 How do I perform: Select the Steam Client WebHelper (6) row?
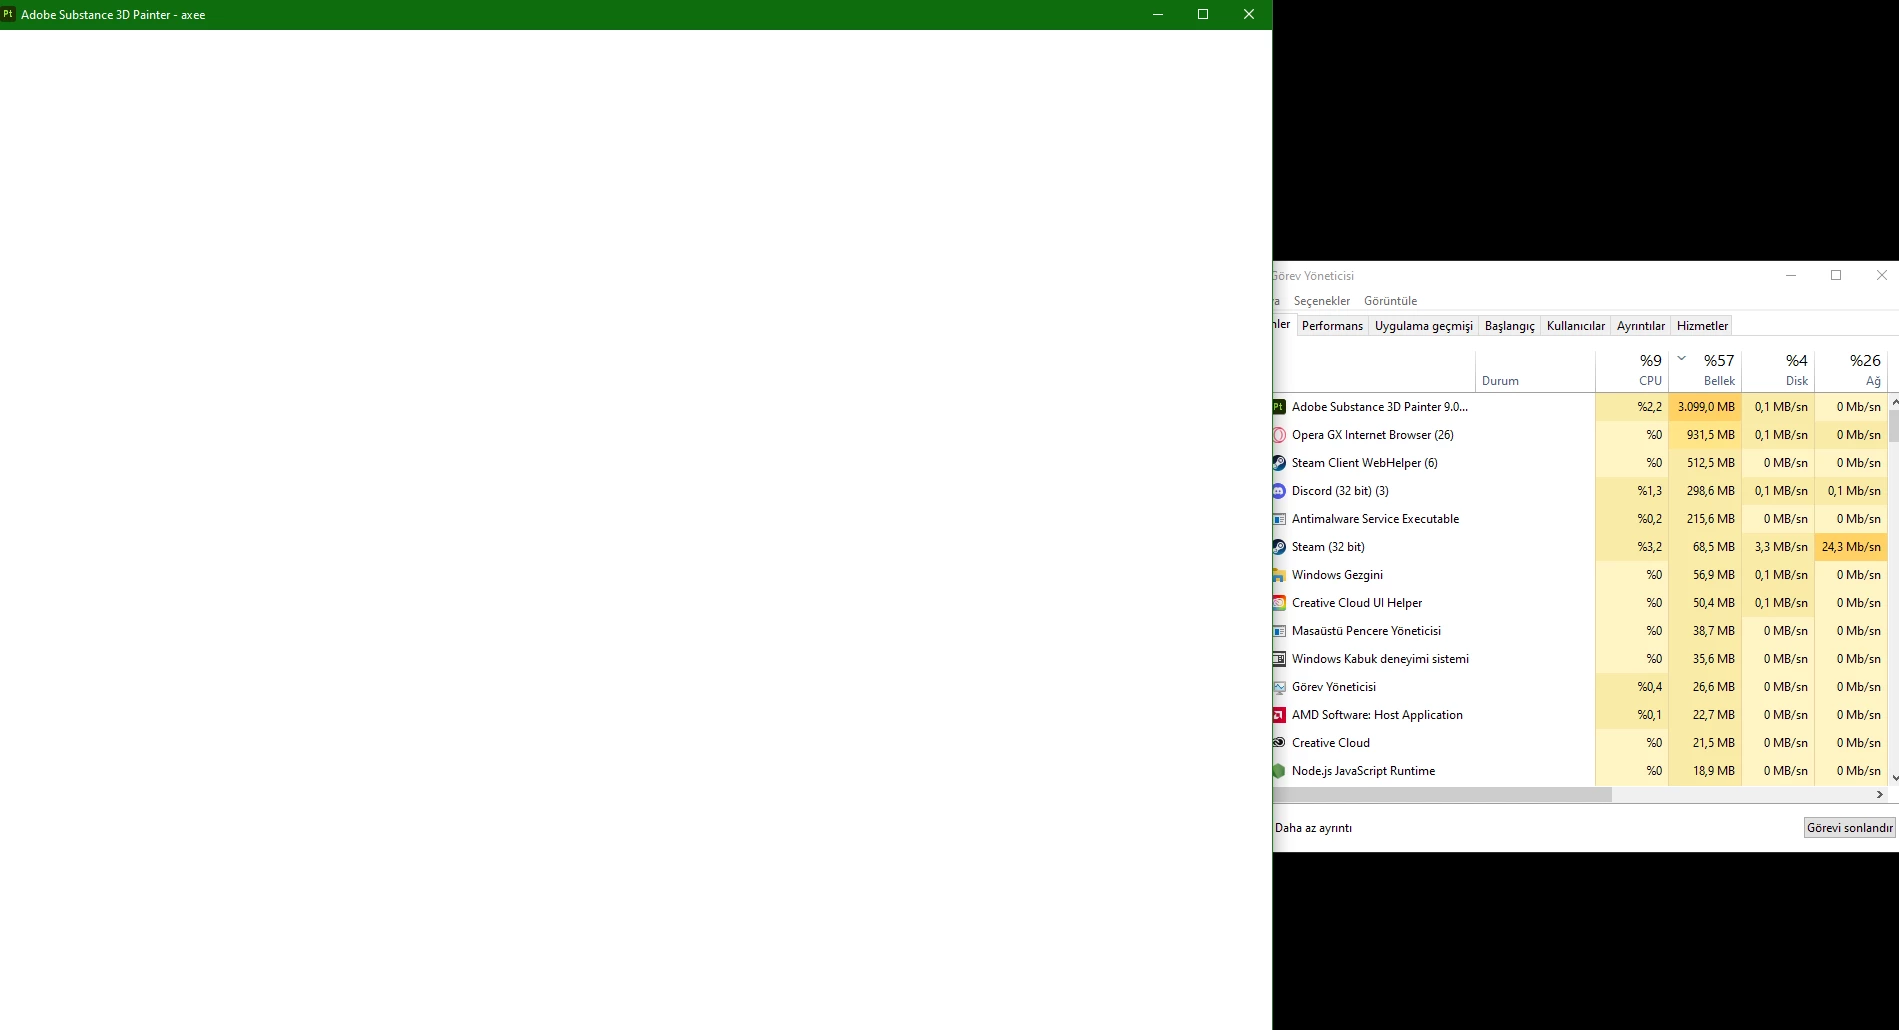[1580, 463]
